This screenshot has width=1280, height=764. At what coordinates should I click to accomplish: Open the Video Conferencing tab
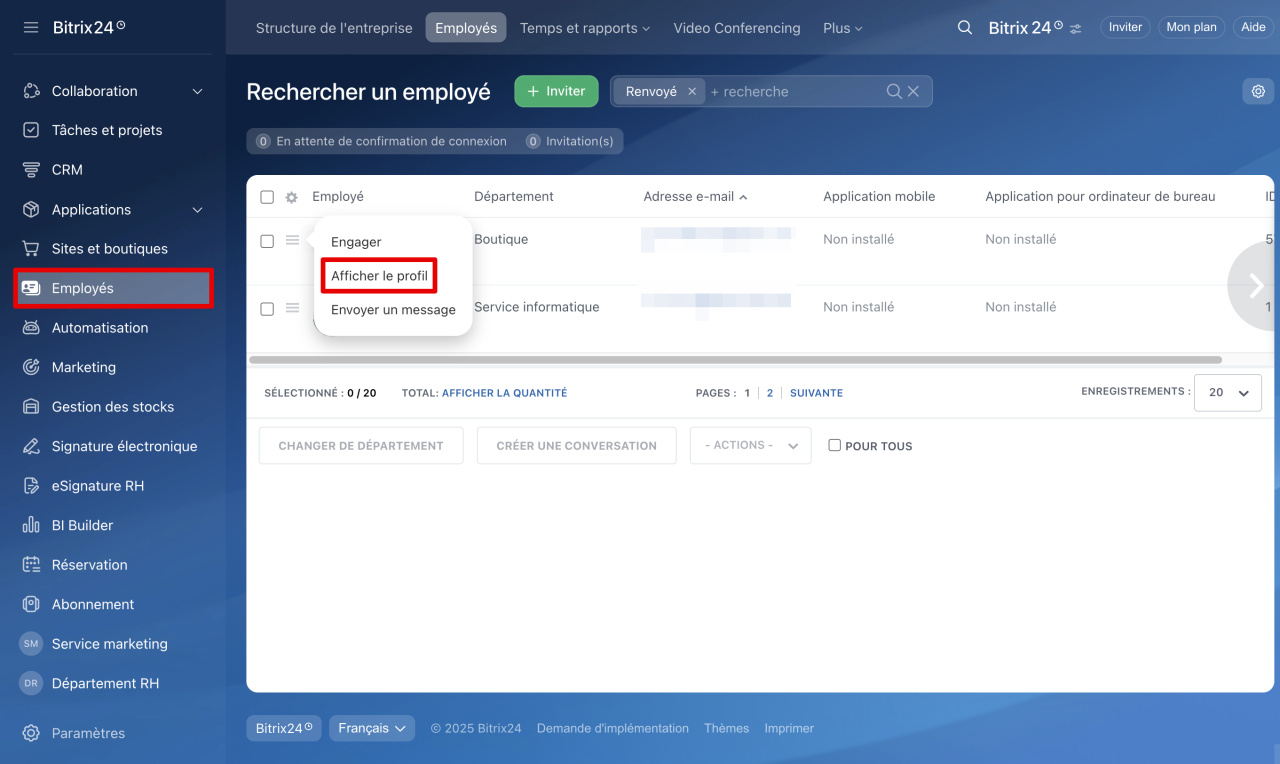(x=737, y=28)
